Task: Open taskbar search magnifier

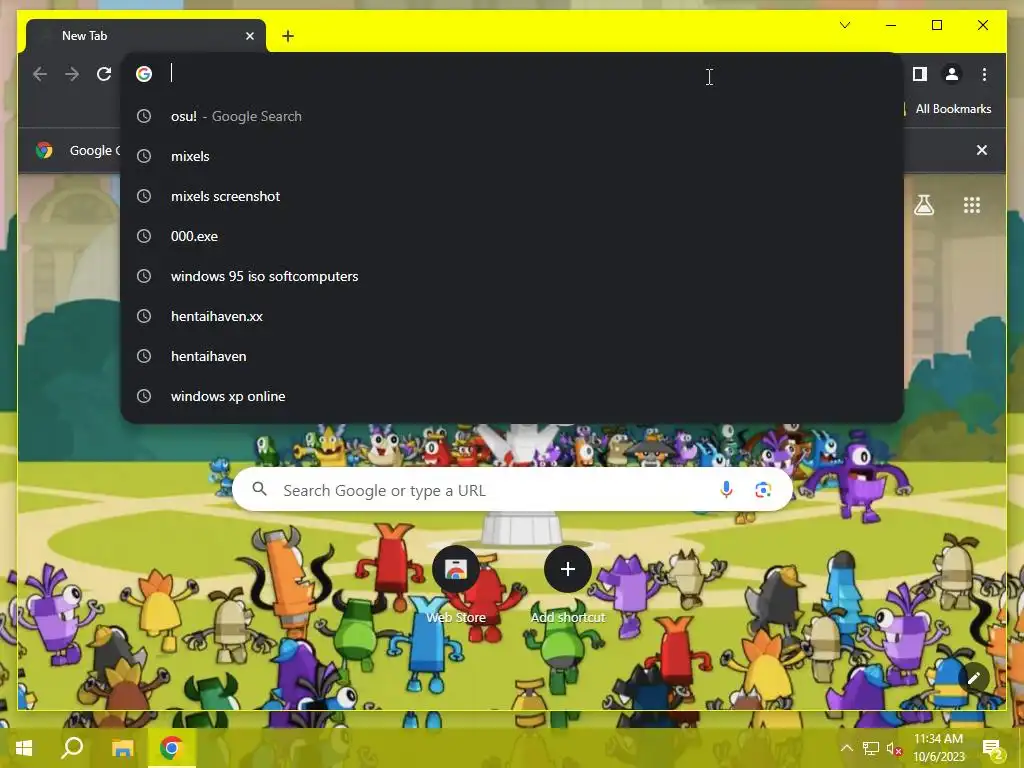Action: click(x=72, y=748)
